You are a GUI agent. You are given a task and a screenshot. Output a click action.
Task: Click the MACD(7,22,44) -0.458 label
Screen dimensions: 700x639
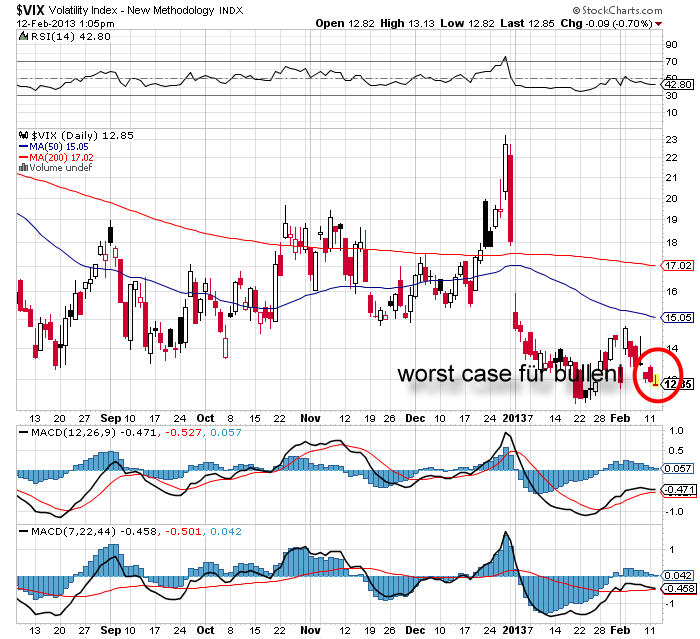(x=94, y=531)
